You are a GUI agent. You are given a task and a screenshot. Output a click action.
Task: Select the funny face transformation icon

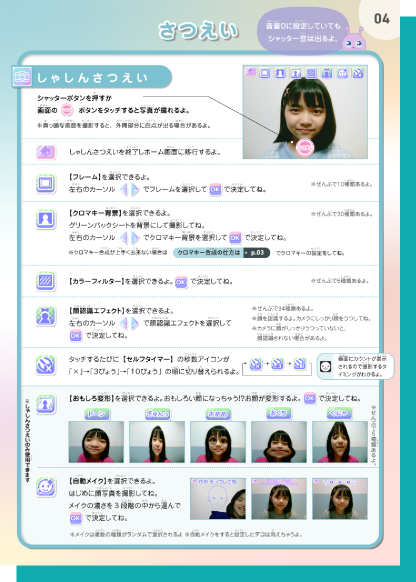point(46,404)
